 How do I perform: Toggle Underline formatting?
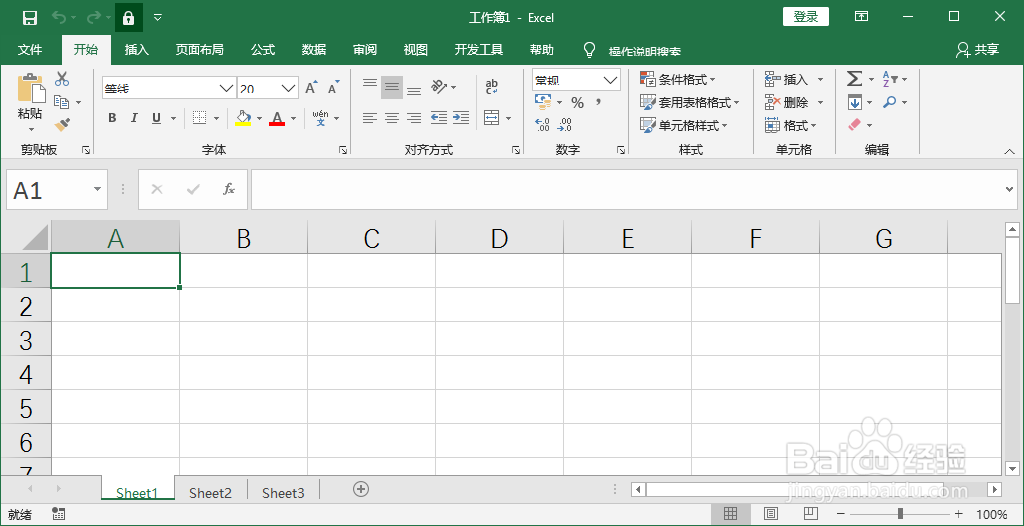tap(156, 118)
